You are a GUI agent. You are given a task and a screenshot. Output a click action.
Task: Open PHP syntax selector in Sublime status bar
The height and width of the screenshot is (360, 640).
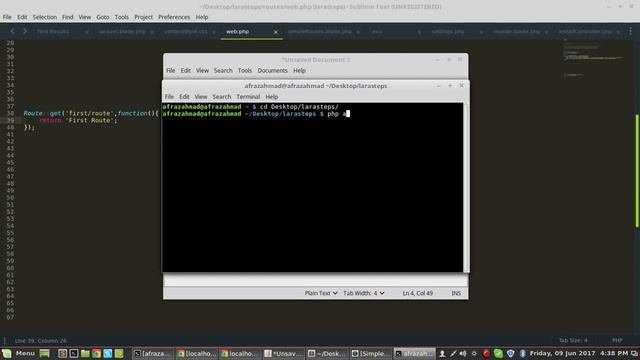tap(617, 340)
